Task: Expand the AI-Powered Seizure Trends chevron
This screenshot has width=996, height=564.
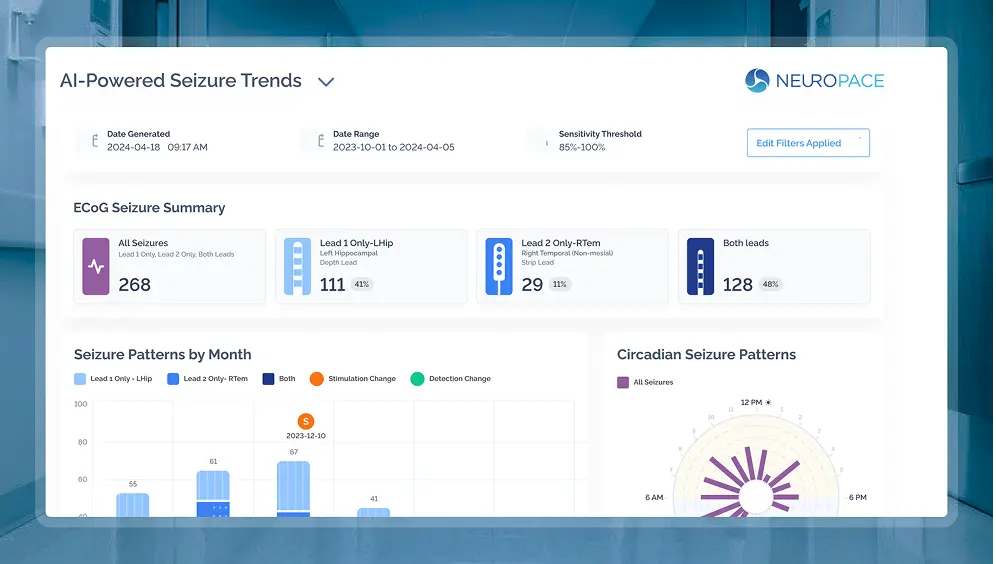Action: point(326,82)
